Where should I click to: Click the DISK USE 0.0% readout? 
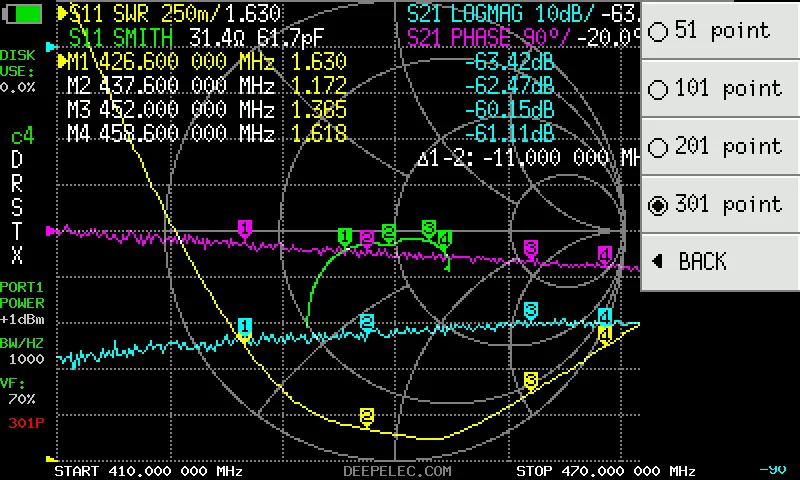click(18, 71)
